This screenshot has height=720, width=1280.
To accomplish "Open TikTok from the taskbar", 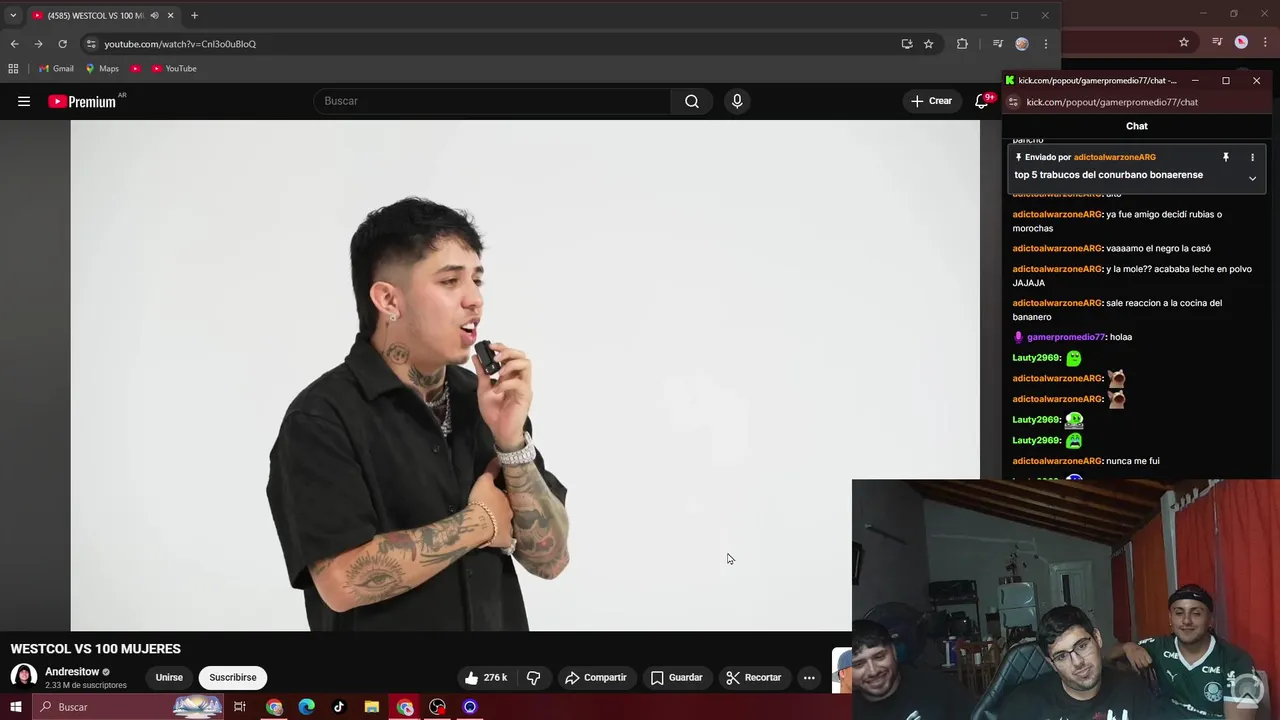I will pos(339,707).
